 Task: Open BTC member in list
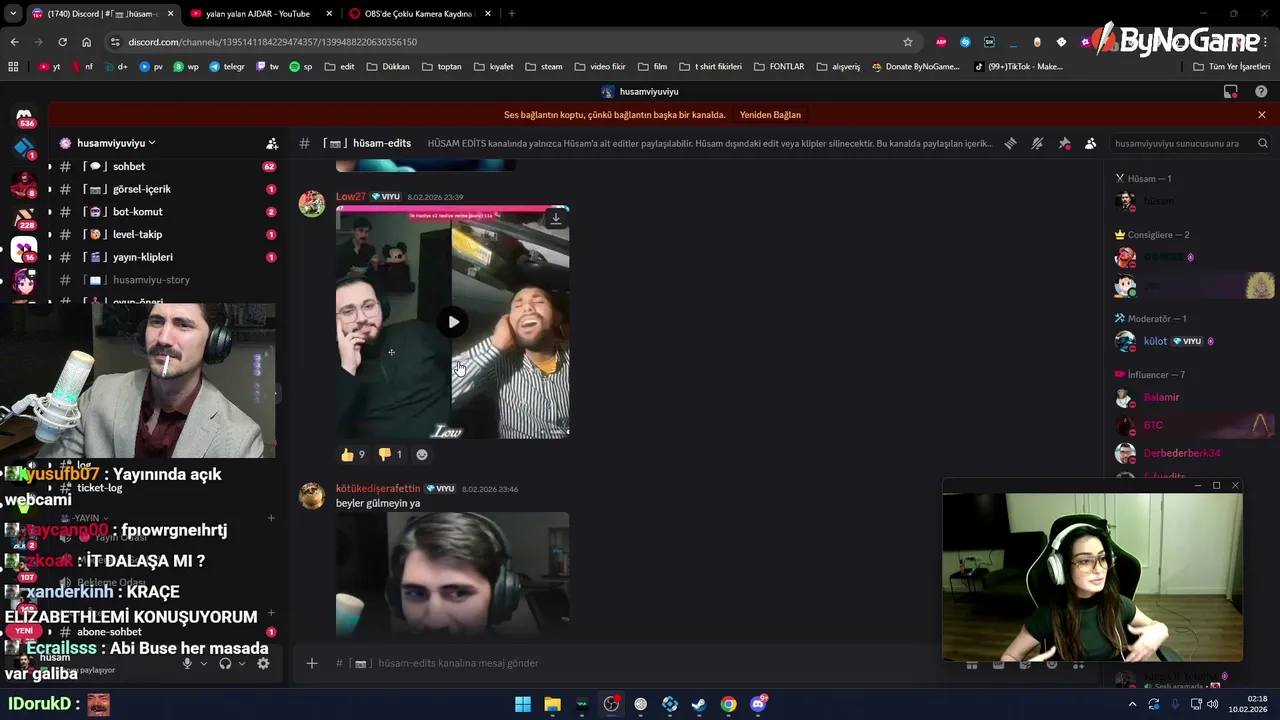click(1190, 425)
